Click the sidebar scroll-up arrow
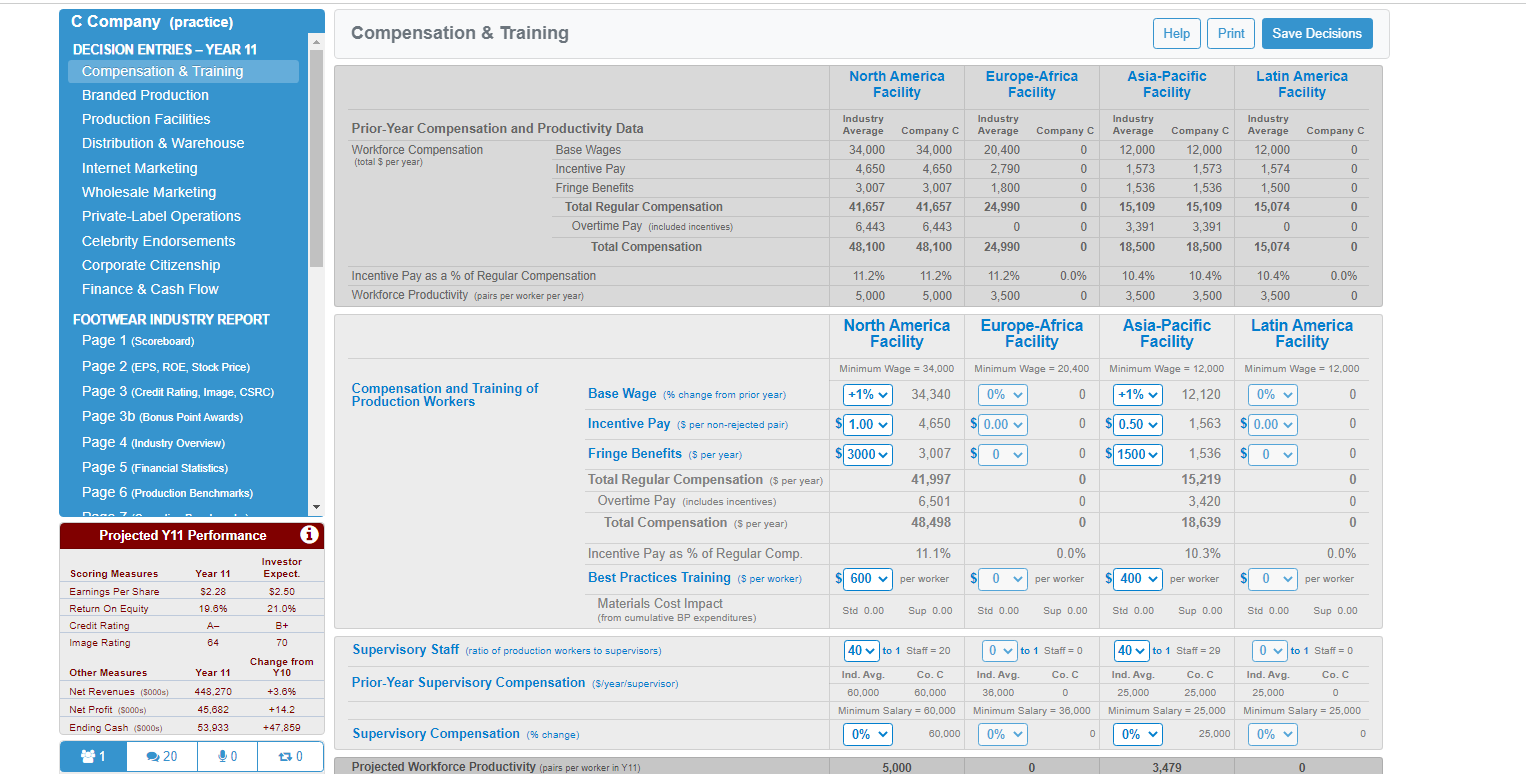This screenshot has height=774, width=1526. pos(317,44)
